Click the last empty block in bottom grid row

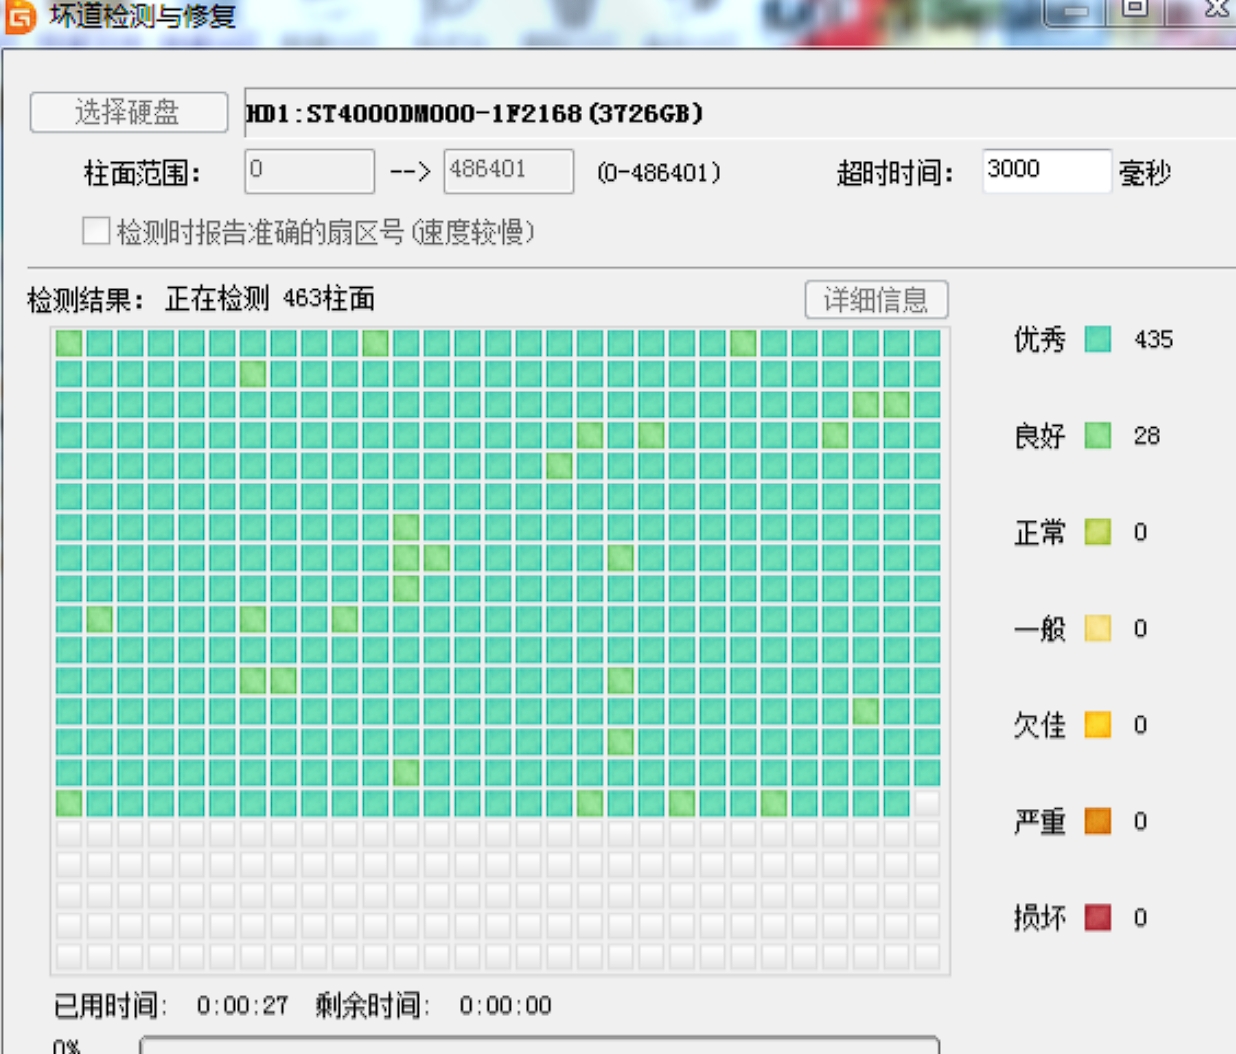[x=927, y=955]
